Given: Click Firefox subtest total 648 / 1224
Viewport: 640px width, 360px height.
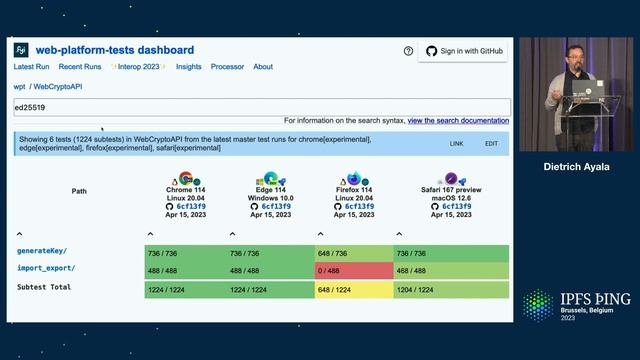Looking at the screenshot, I should [354, 290].
